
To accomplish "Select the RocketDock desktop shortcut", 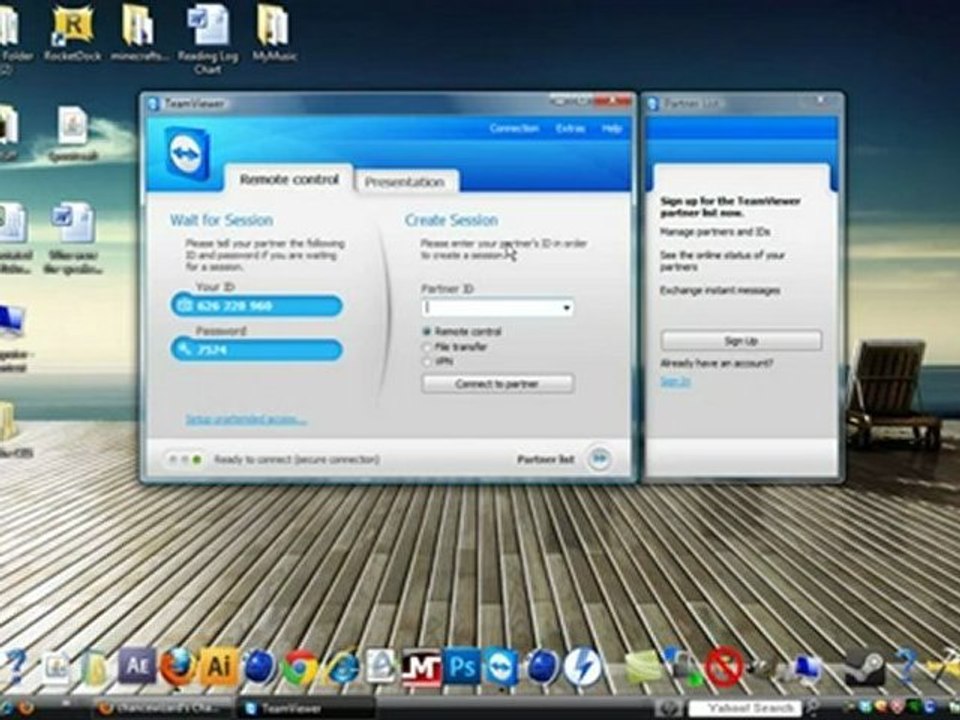I will 72,32.
